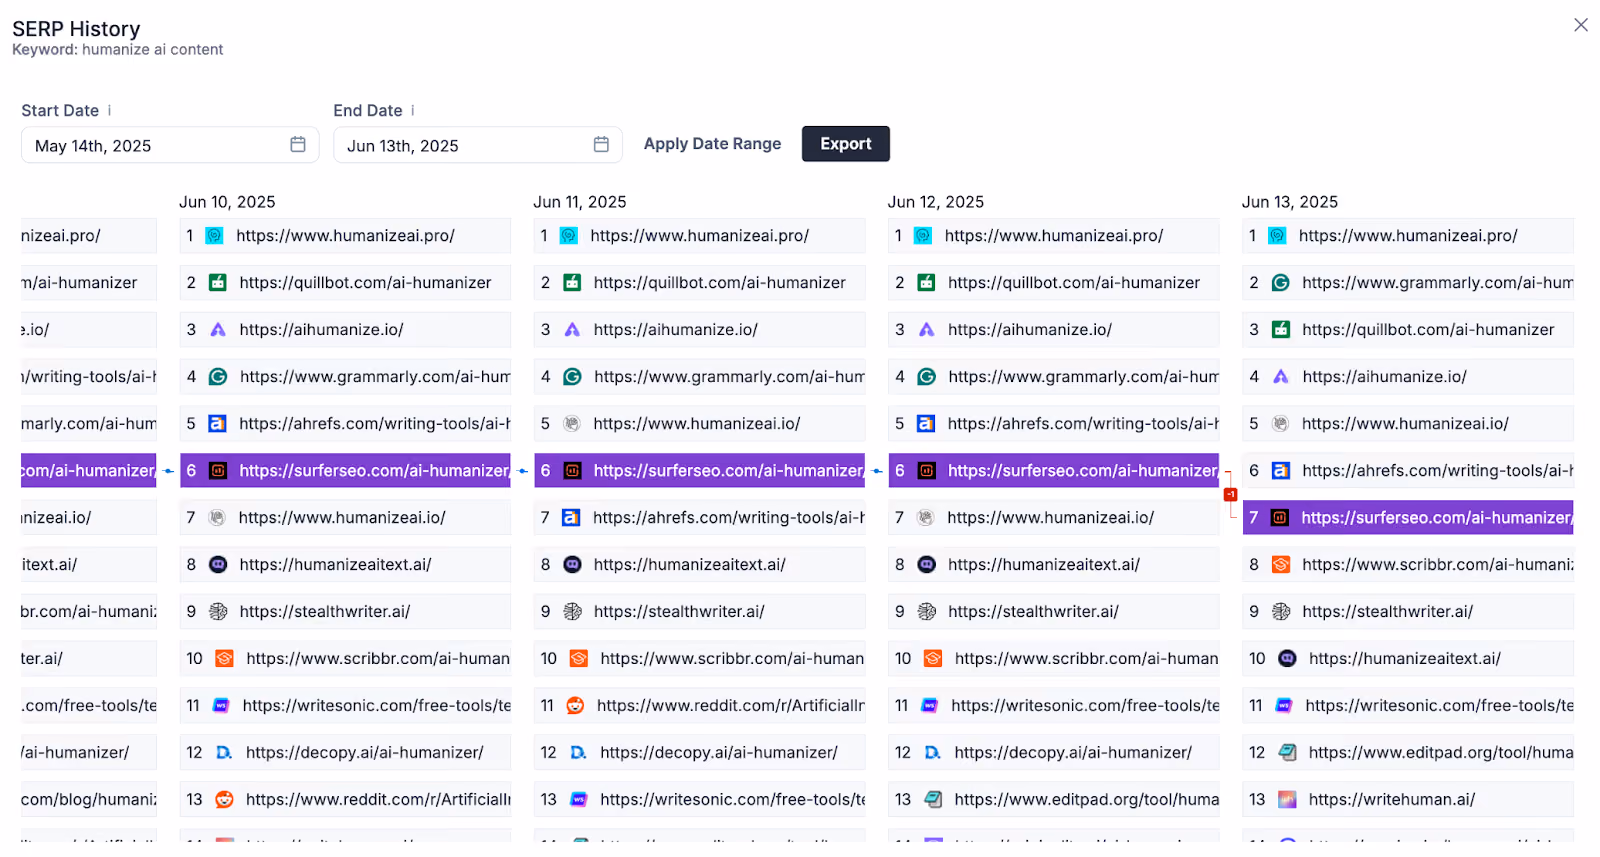1600x857 pixels.
Task: Click surferseo favicon in Jun 10 column
Action: pyautogui.click(x=218, y=471)
